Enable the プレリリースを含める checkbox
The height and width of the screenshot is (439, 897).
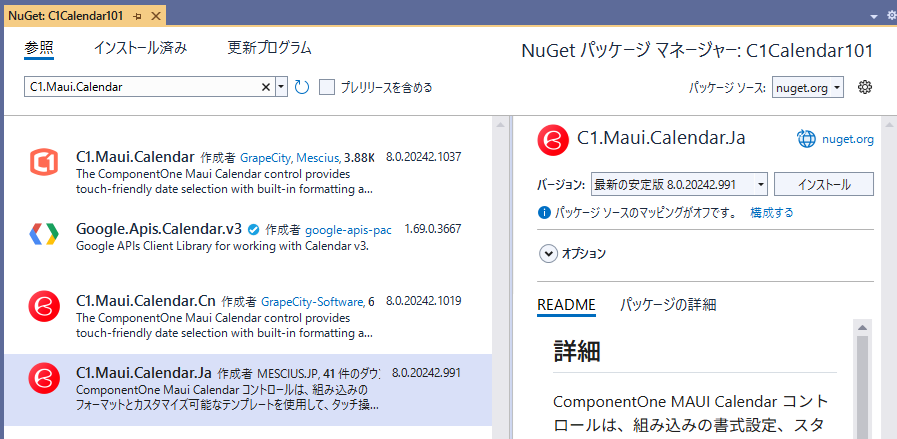tap(327, 88)
